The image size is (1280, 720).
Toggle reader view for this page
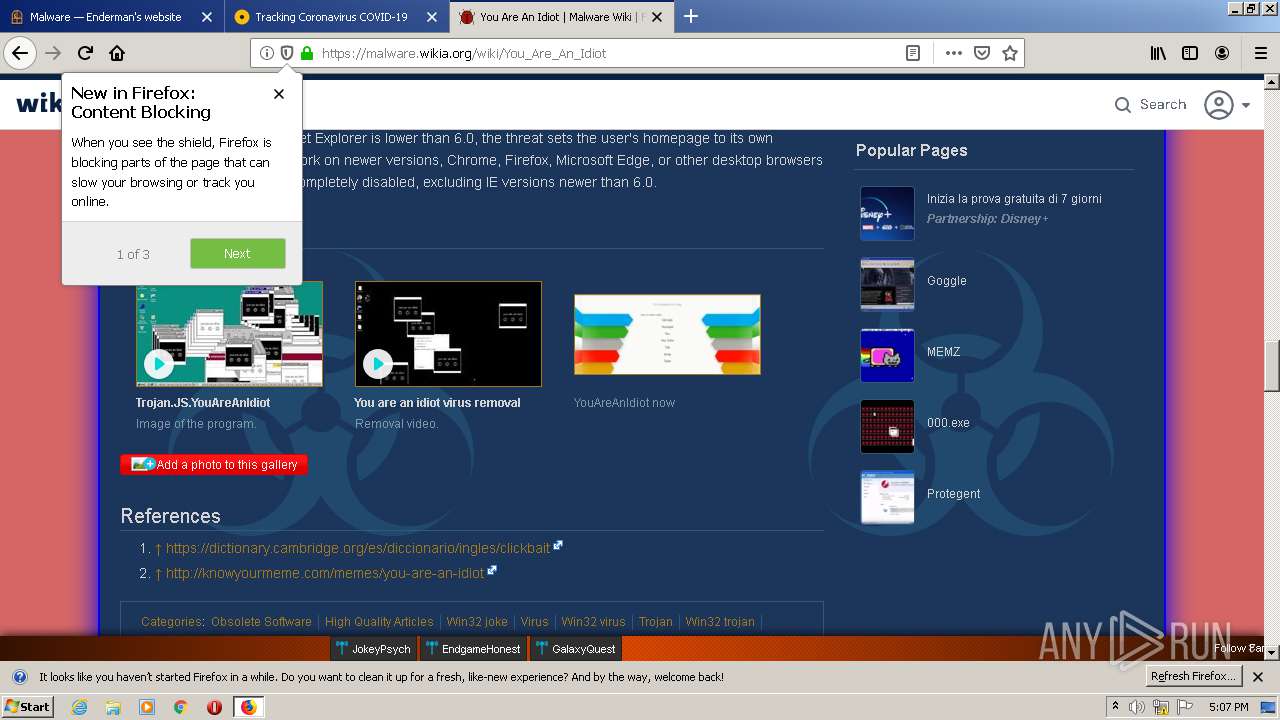913,53
